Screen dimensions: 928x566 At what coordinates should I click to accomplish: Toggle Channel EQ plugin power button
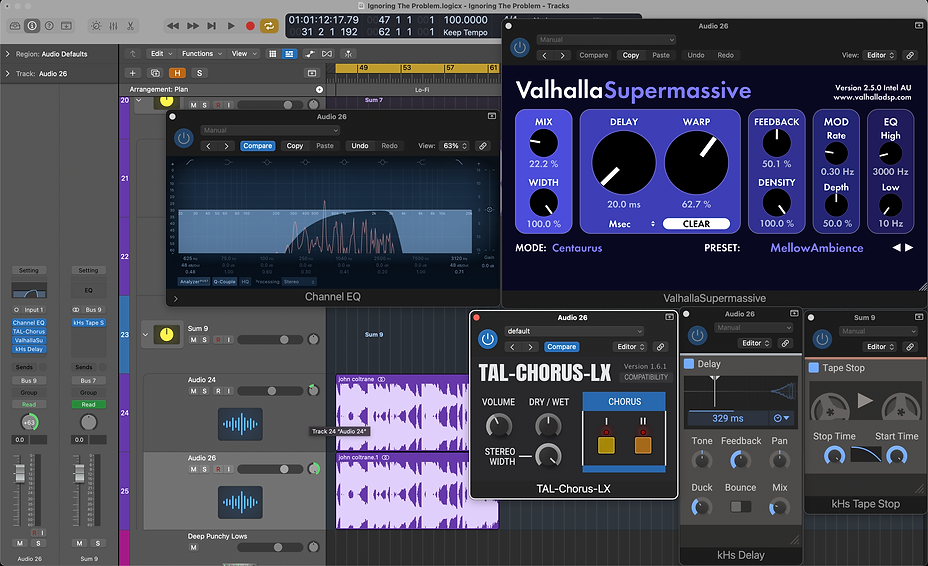click(x=183, y=138)
